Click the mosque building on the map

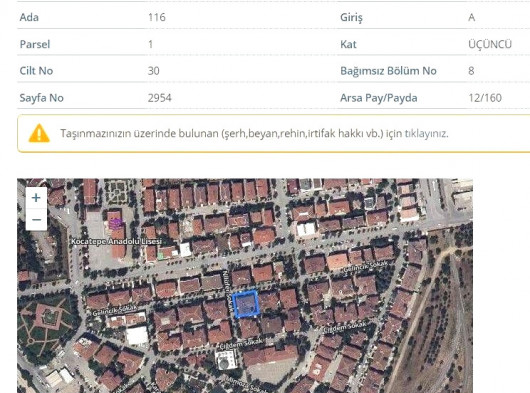pos(225,360)
